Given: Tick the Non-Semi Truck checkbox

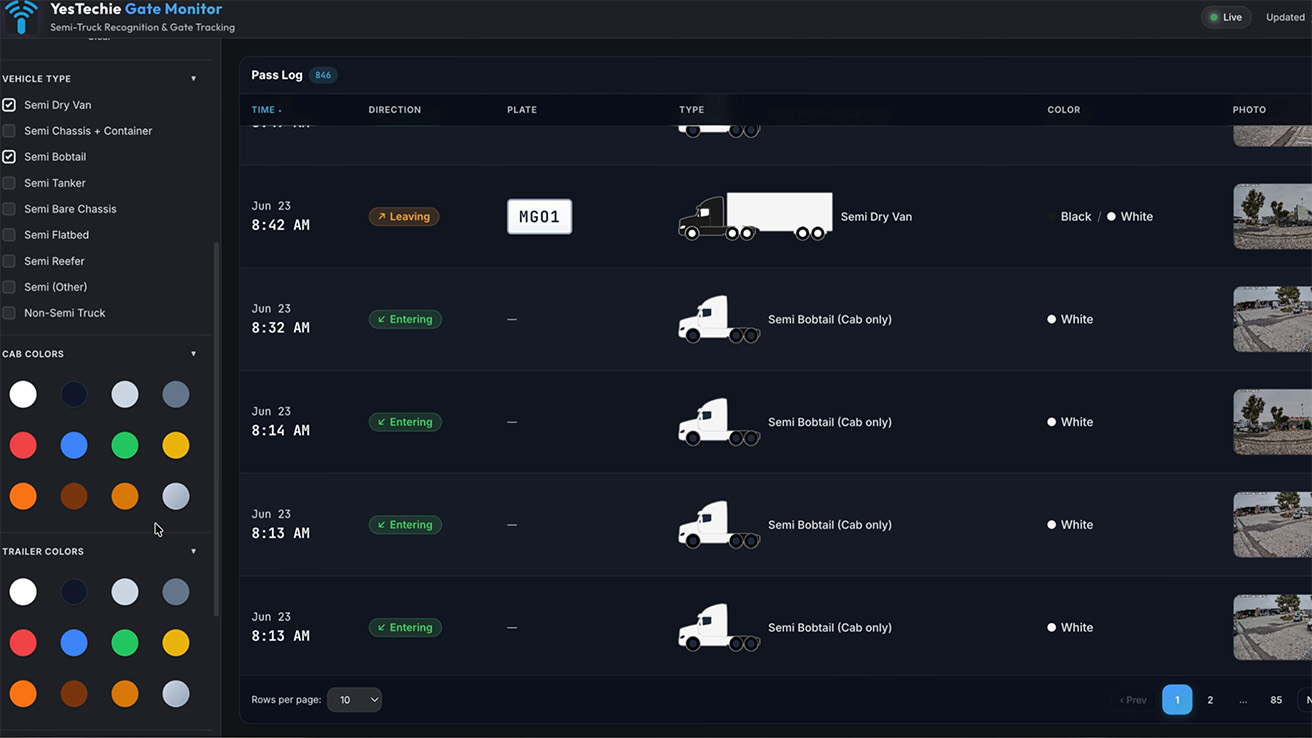Looking at the screenshot, I should click(x=9, y=313).
